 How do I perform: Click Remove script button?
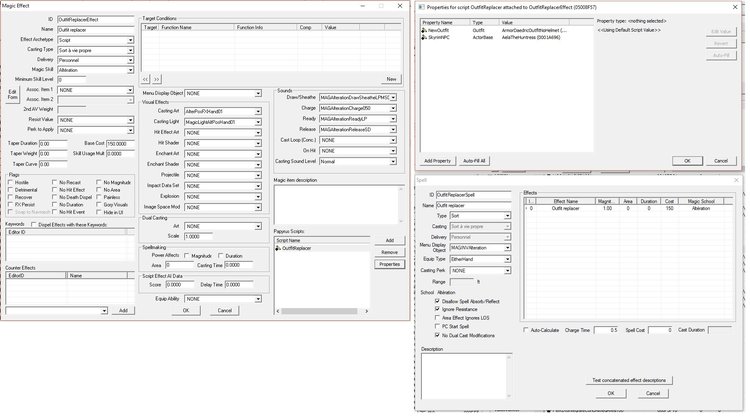(x=389, y=252)
